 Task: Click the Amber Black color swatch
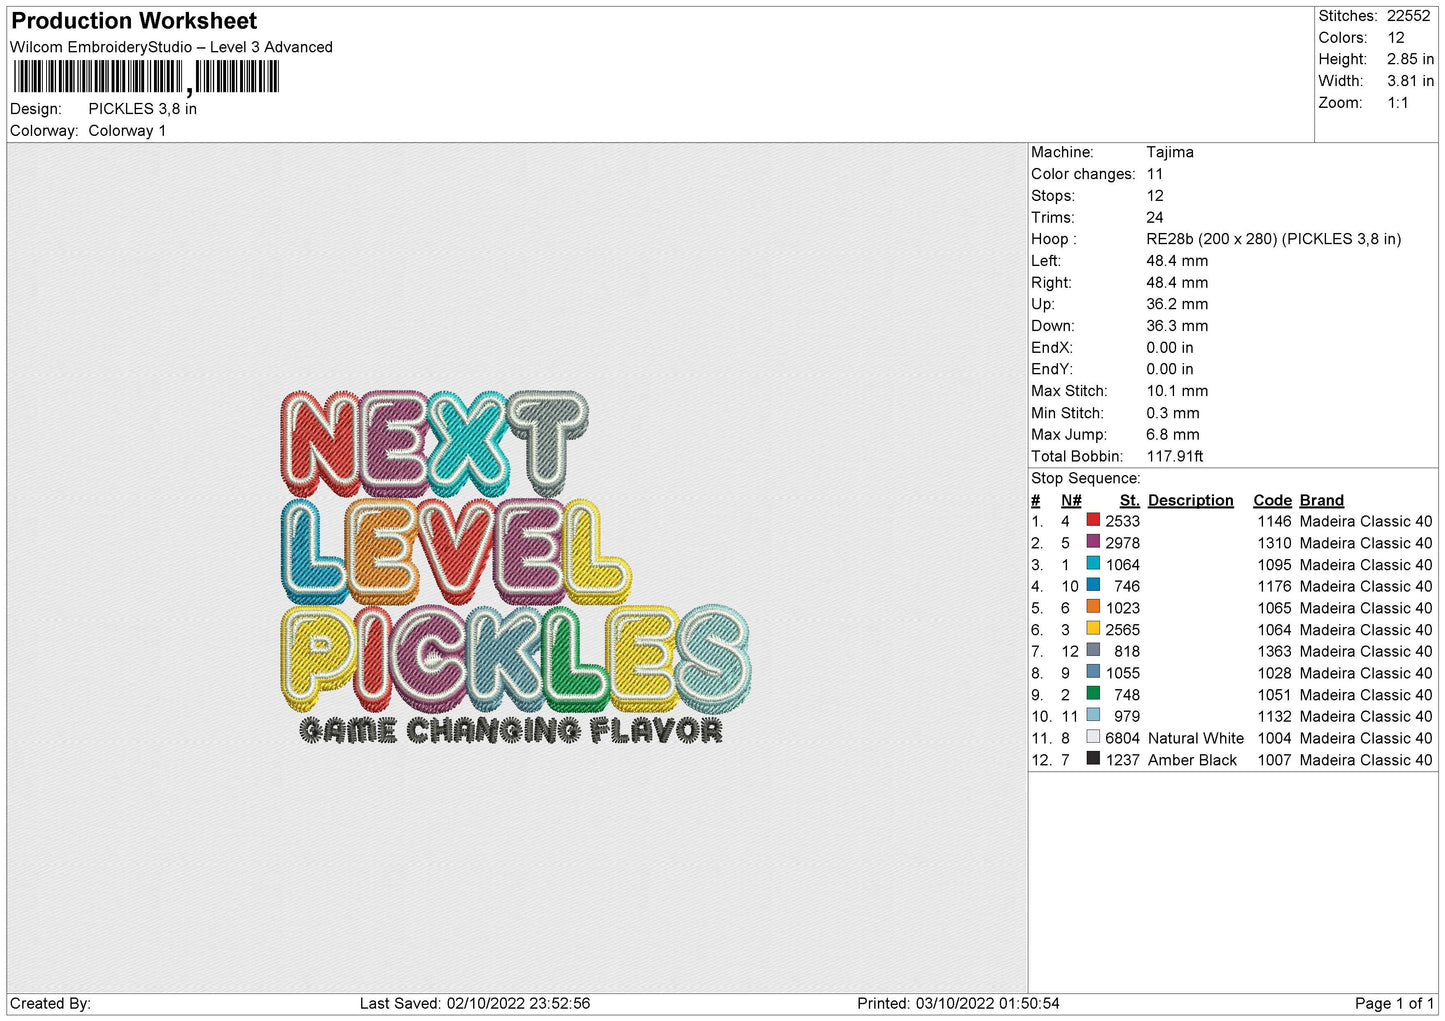[1093, 759]
